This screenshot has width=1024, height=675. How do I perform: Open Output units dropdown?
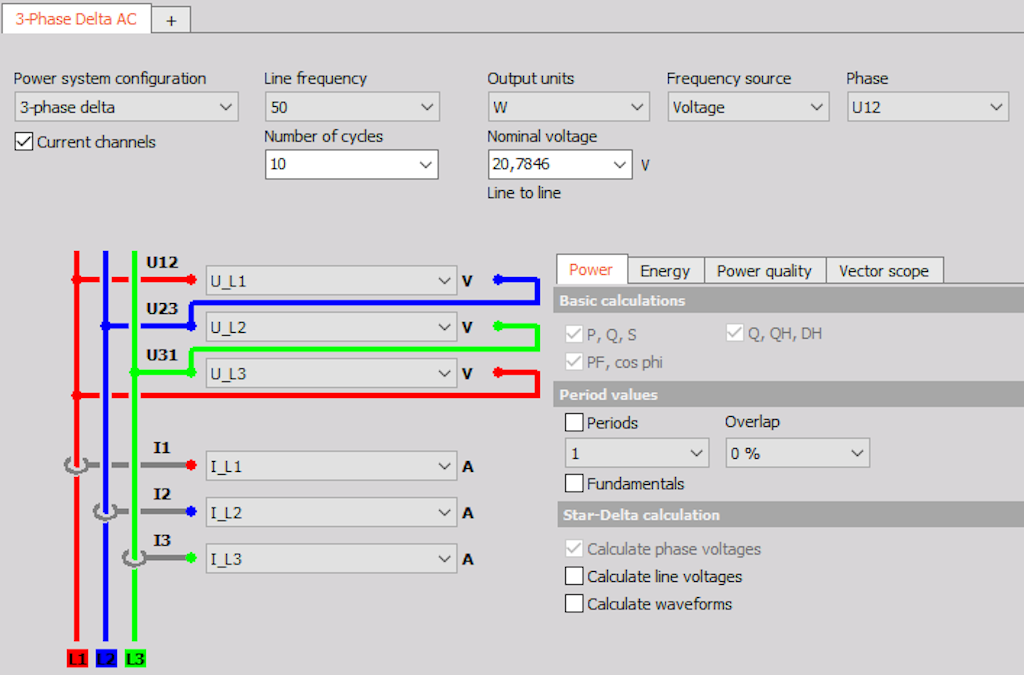pyautogui.click(x=568, y=107)
